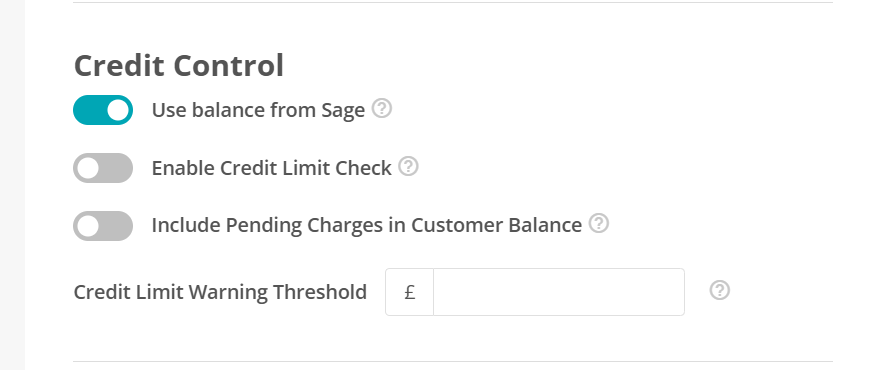The height and width of the screenshot is (370, 877).
Task: View help icon beside Include Pending Charges
Action: (599, 223)
